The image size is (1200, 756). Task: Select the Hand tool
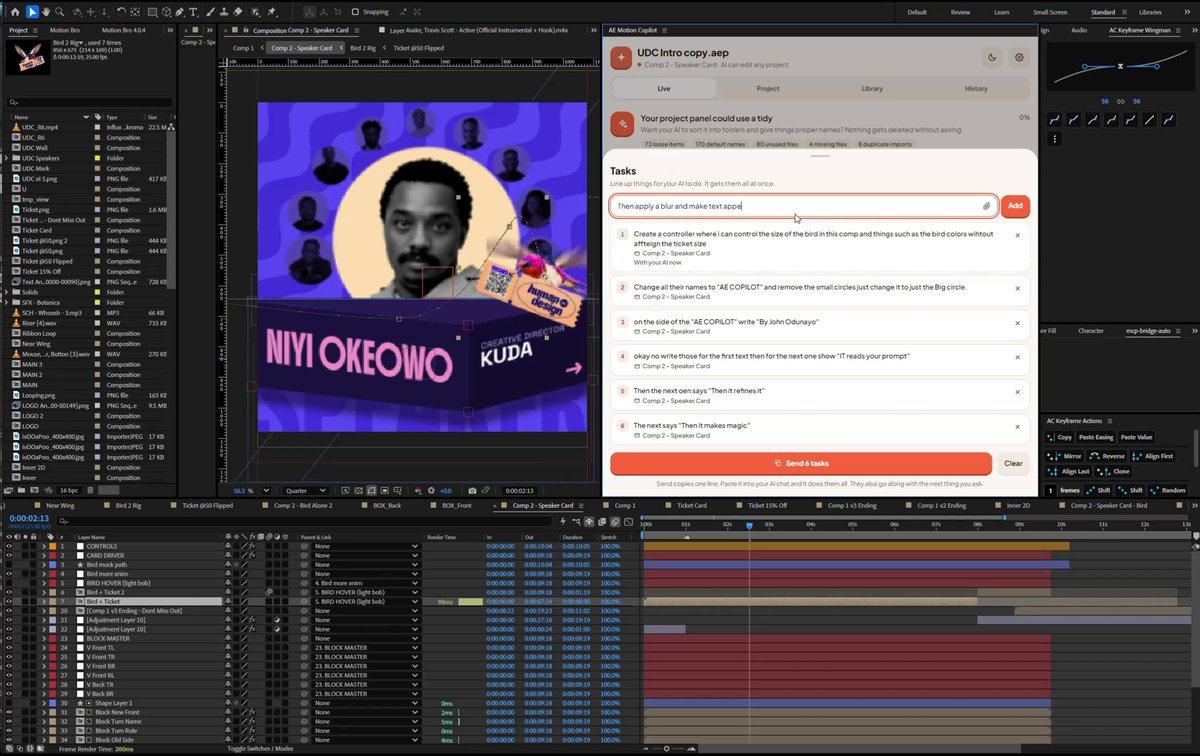pos(47,12)
